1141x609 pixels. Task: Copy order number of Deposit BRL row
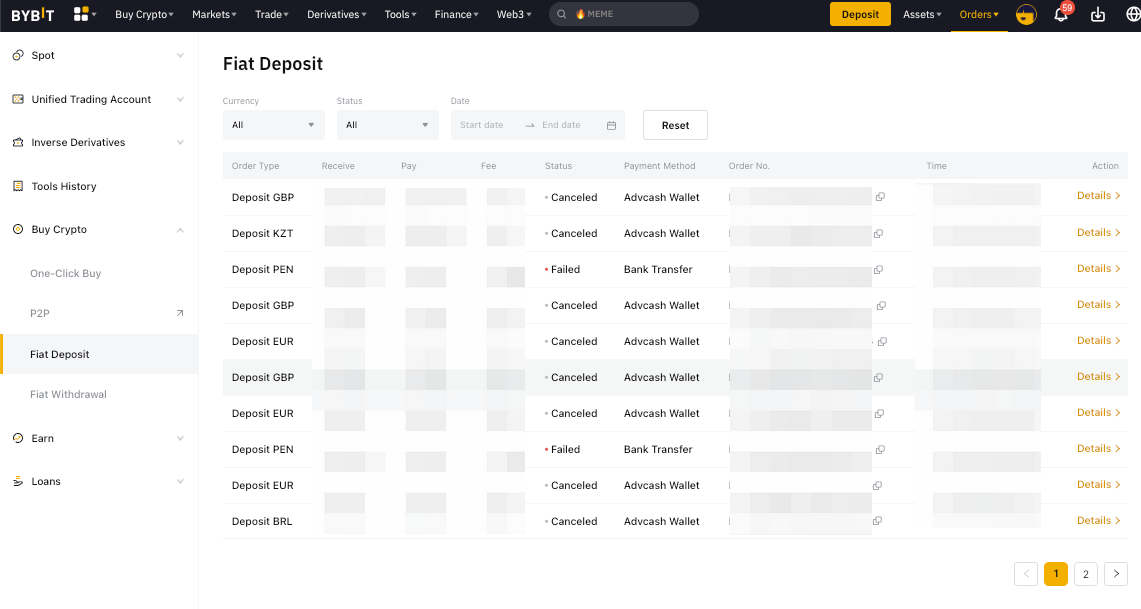pyautogui.click(x=878, y=522)
